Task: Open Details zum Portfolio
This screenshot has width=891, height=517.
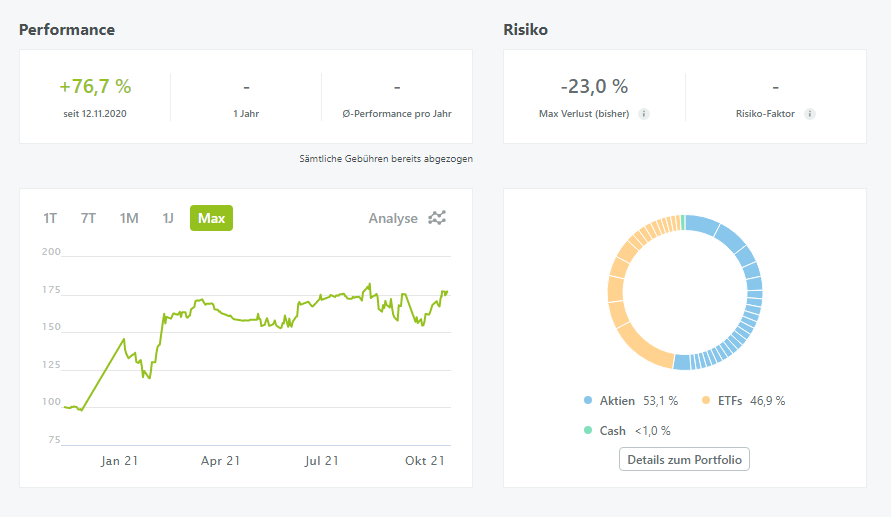Action: point(684,459)
